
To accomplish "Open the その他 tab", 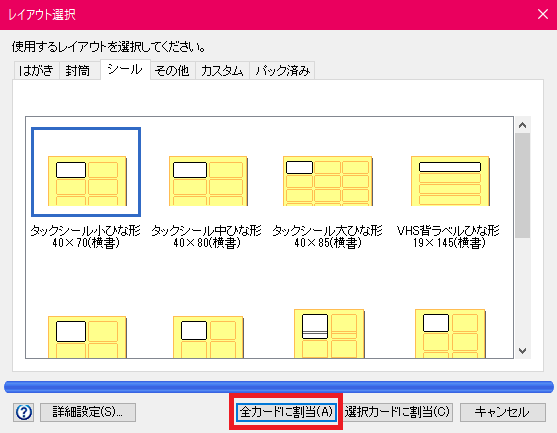I will tap(172, 70).
